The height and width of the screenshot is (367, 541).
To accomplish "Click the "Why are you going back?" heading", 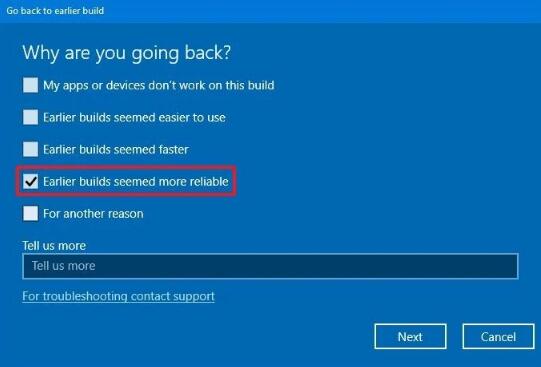I will [x=127, y=53].
